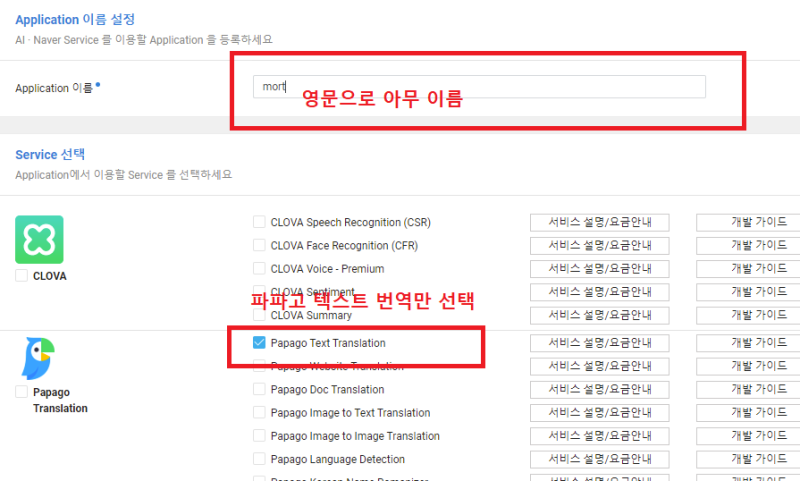The width and height of the screenshot is (800, 481).
Task: Enable Papago Image to Text Translation checkbox
Action: coord(259,412)
